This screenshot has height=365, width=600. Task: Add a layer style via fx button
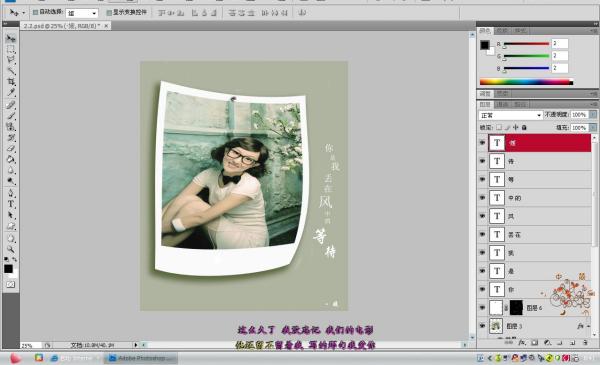(x=522, y=342)
